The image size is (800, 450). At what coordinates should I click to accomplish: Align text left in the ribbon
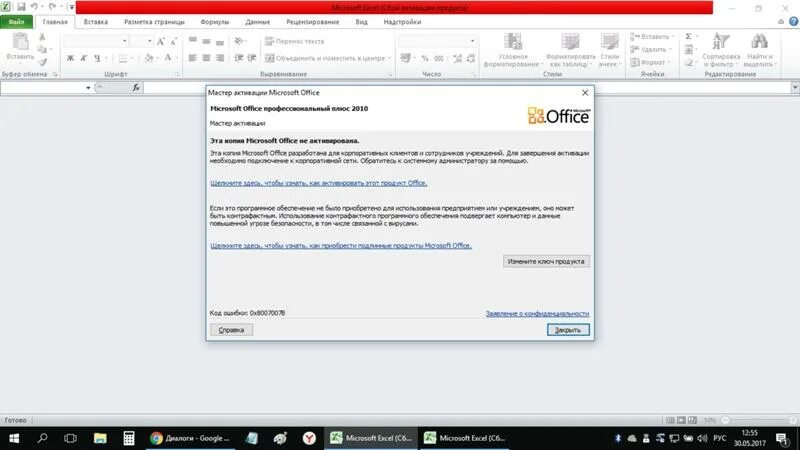pos(192,58)
